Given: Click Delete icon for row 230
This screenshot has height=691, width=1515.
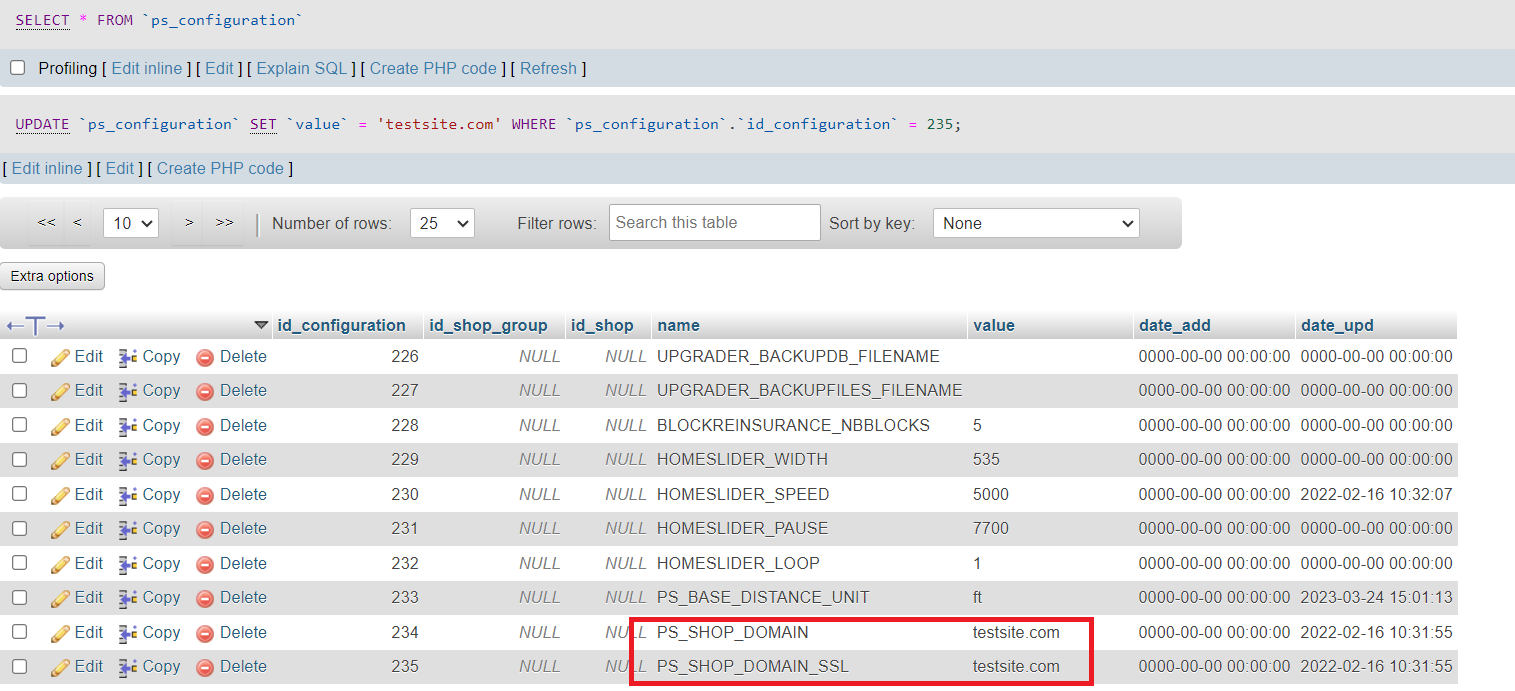Looking at the screenshot, I should click(x=205, y=495).
